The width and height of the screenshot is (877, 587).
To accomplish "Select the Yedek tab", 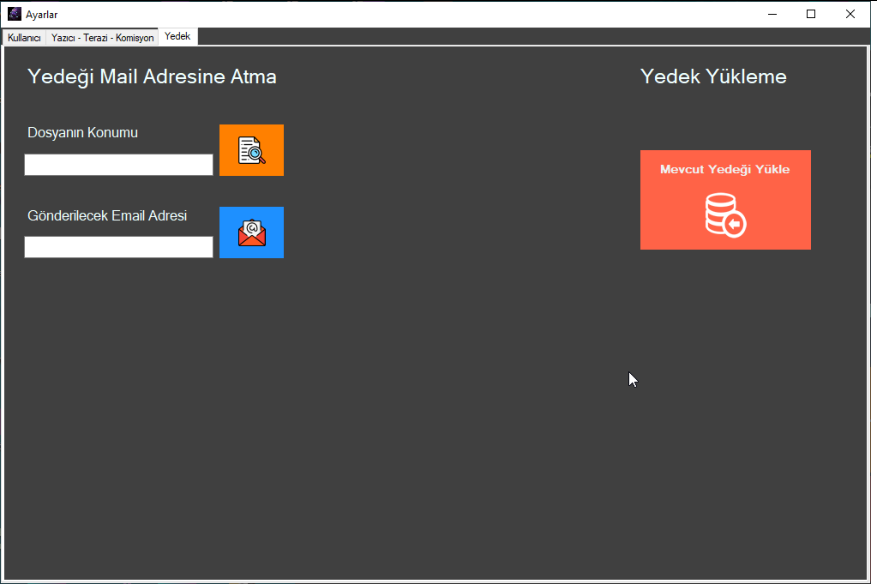I will click(177, 36).
